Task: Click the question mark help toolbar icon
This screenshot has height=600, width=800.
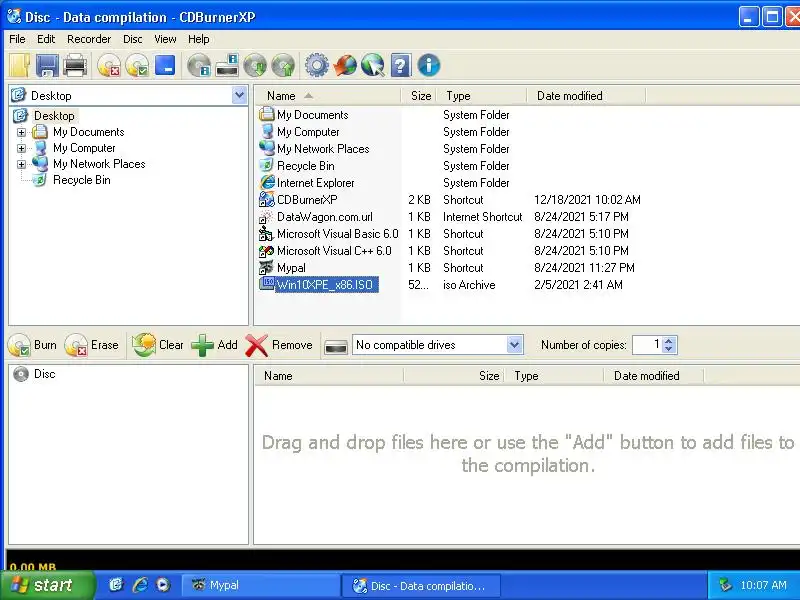Action: 401,65
